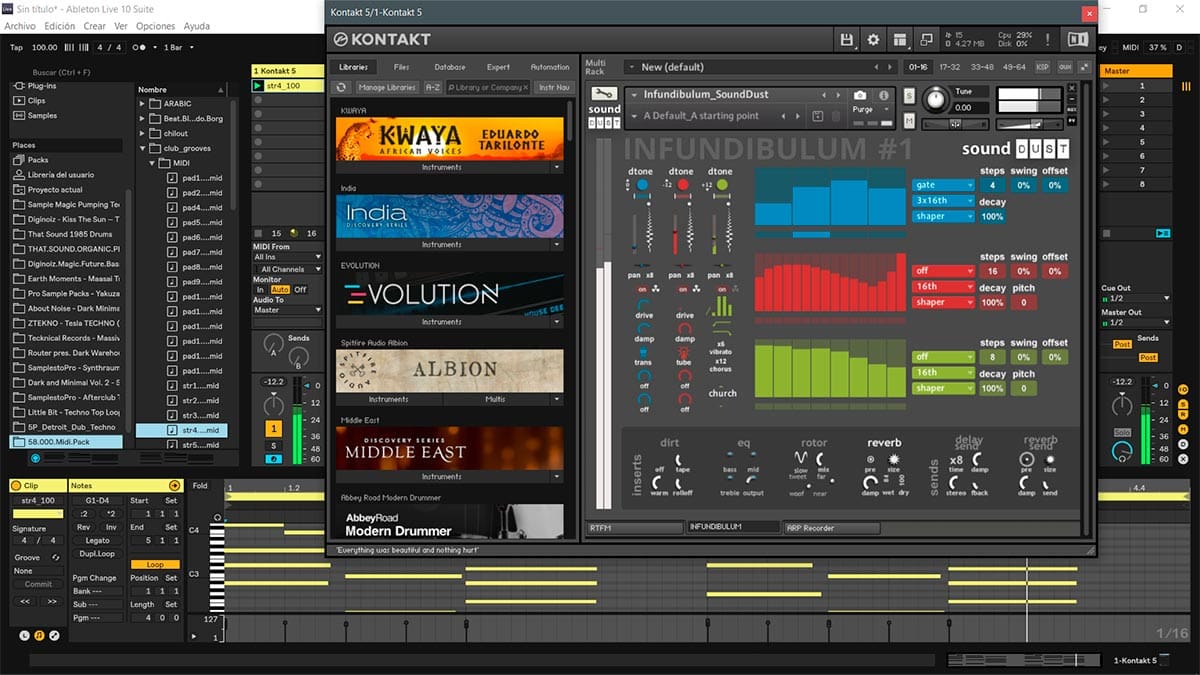Image resolution: width=1200 pixels, height=675 pixels.
Task: Set Monitor to Off in Ableton
Action: tap(300, 290)
